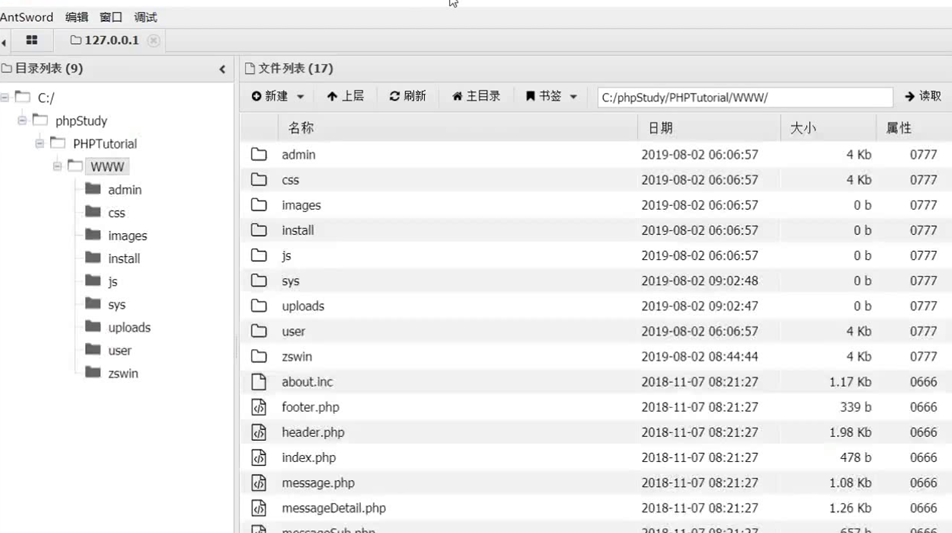Open the AntSword menu
This screenshot has width=952, height=533.
pyautogui.click(x=27, y=17)
